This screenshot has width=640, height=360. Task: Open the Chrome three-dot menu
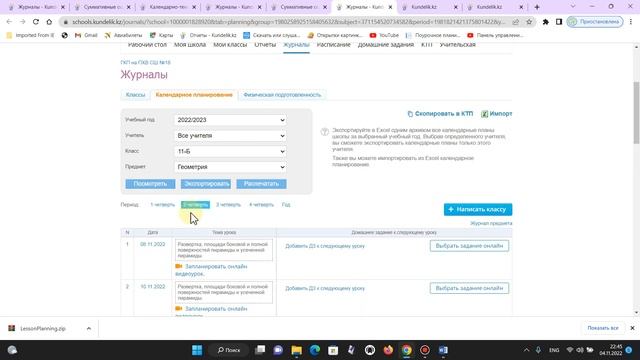631,22
